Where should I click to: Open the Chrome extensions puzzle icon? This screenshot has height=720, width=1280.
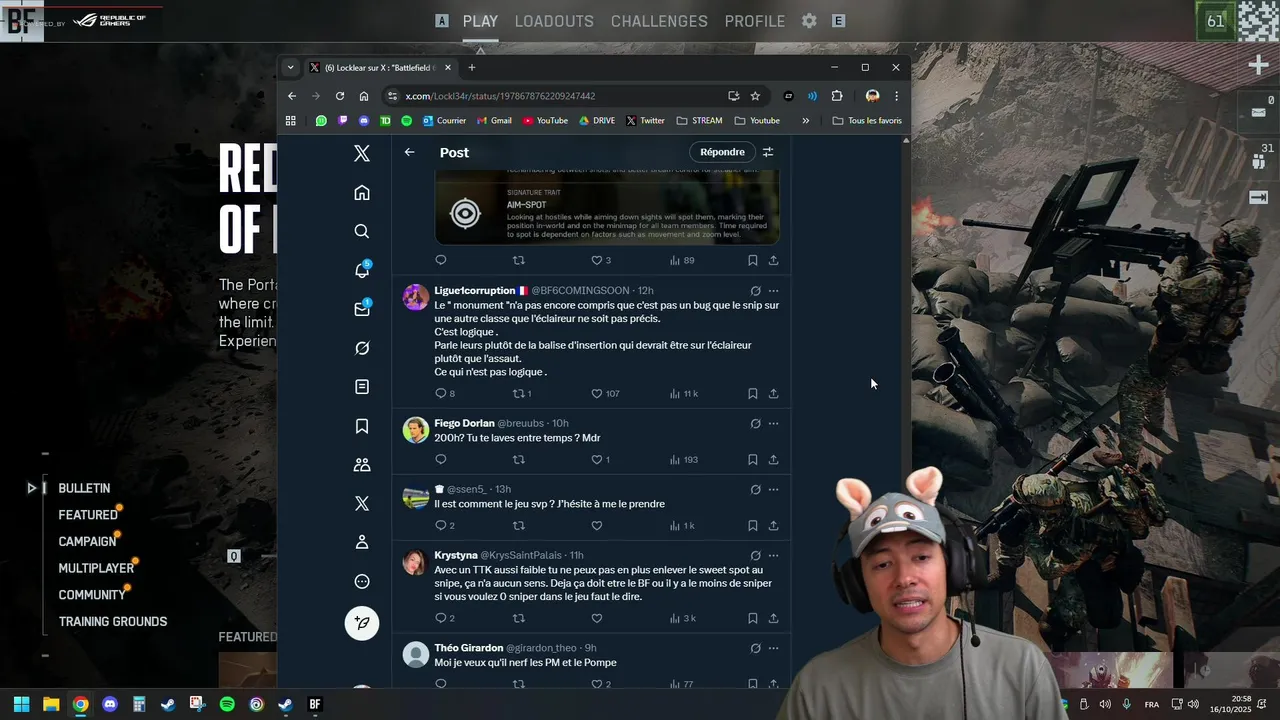[837, 96]
